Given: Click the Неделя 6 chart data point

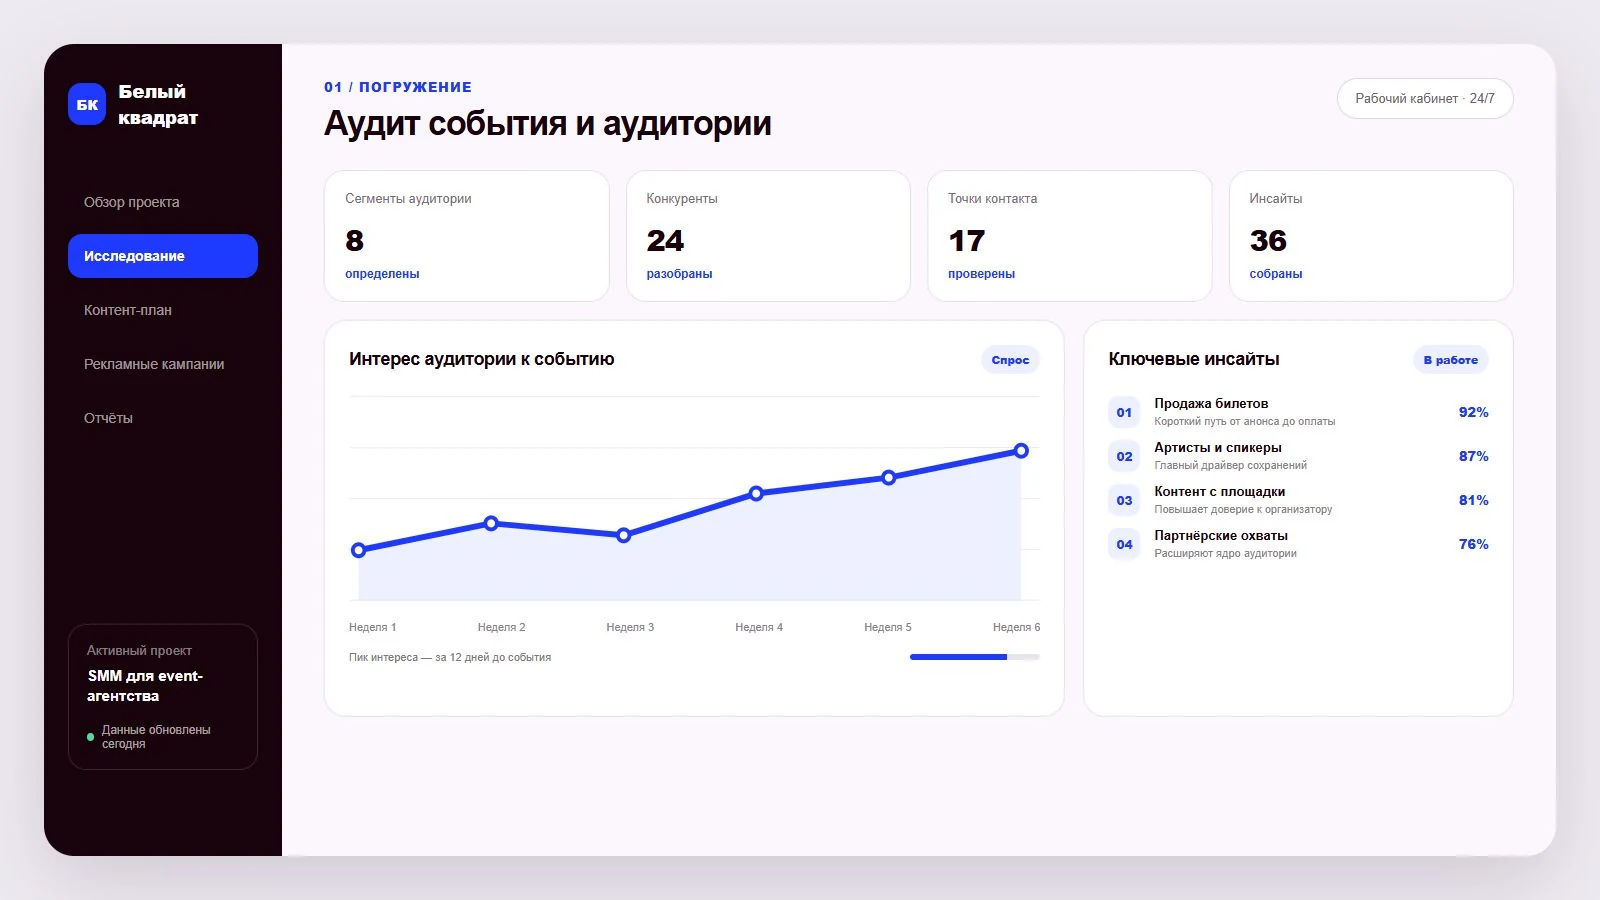Looking at the screenshot, I should 1021,451.
